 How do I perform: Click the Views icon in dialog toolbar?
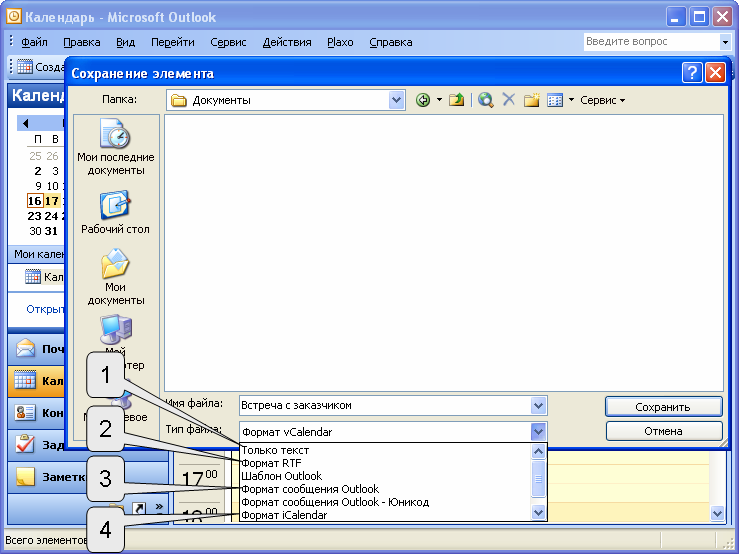555,100
